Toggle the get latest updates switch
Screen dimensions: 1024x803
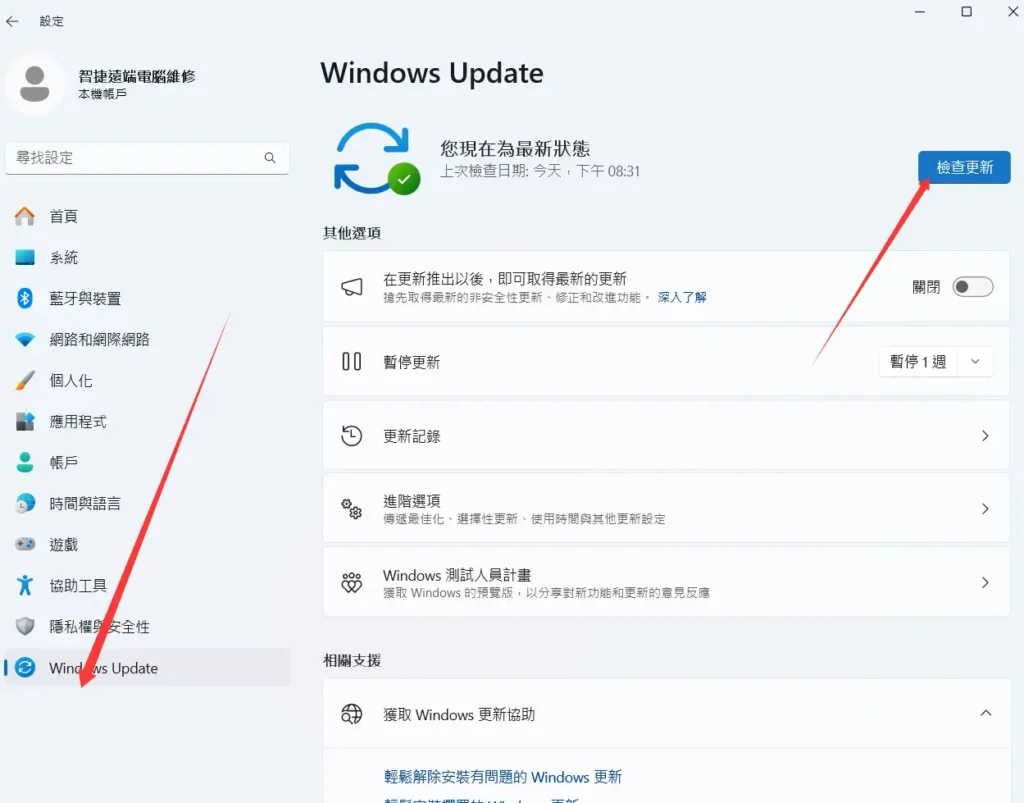[972, 287]
